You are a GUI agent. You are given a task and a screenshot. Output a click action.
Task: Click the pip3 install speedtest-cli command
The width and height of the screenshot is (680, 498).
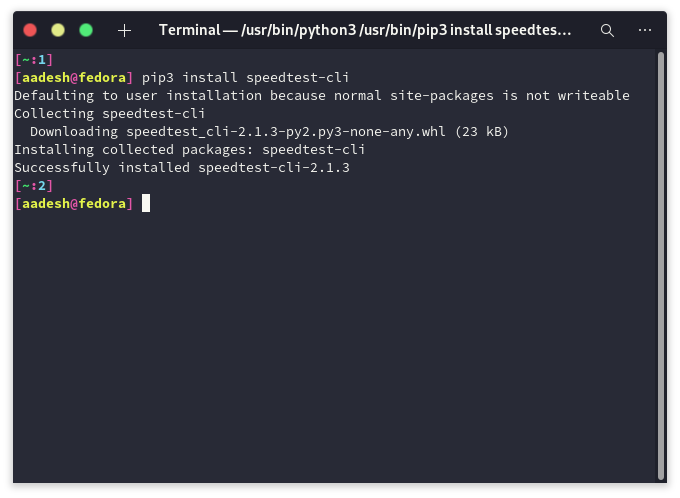245,78
